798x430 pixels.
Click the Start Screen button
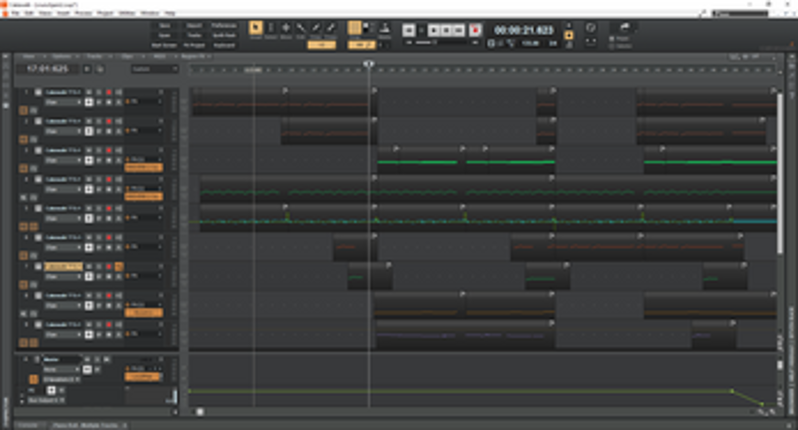point(164,45)
